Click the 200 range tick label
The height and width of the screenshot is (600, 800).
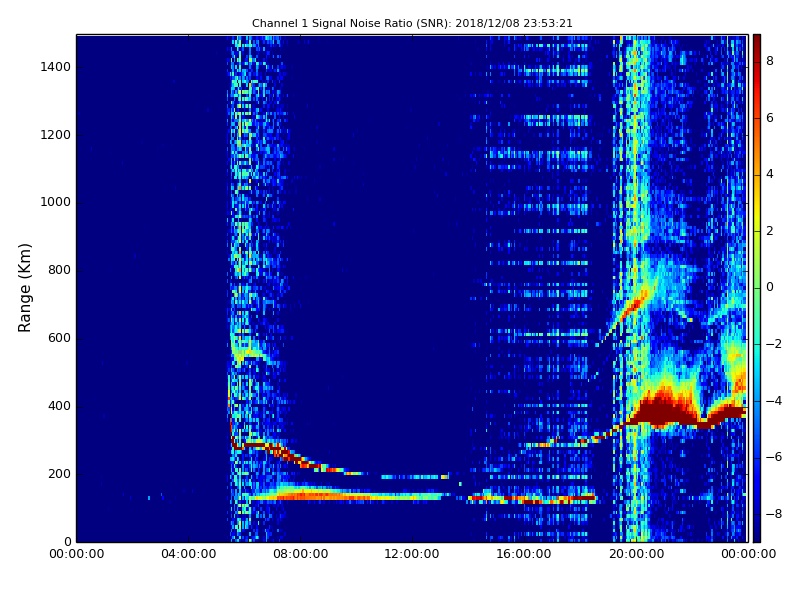(59, 473)
